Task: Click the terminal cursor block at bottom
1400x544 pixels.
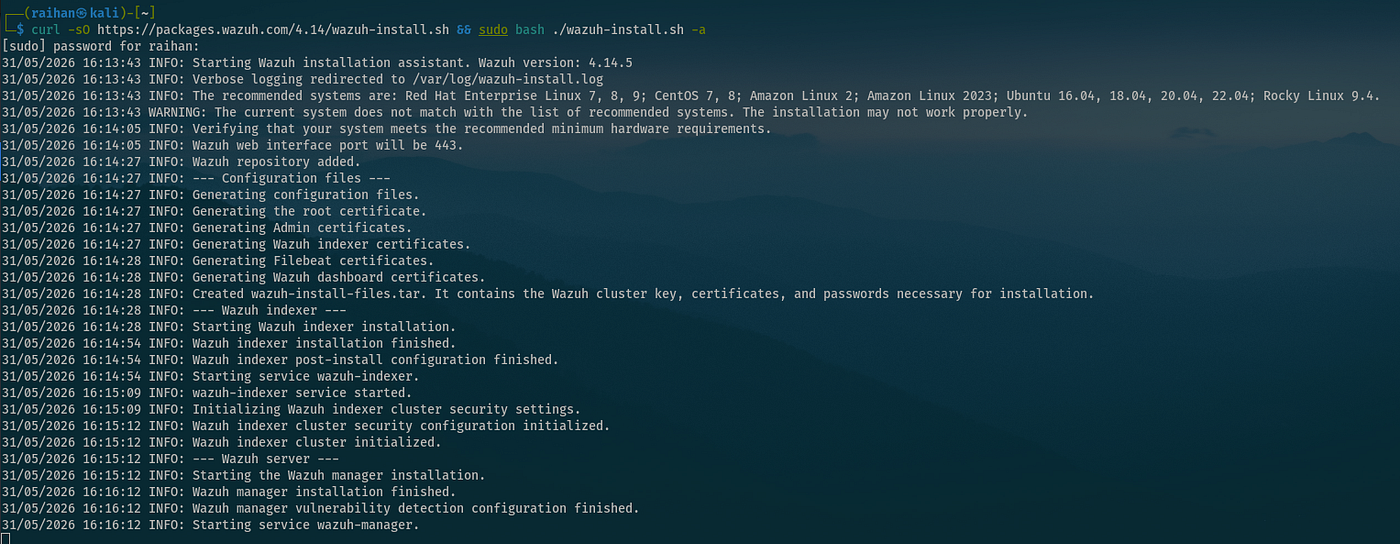Action: coord(6,538)
